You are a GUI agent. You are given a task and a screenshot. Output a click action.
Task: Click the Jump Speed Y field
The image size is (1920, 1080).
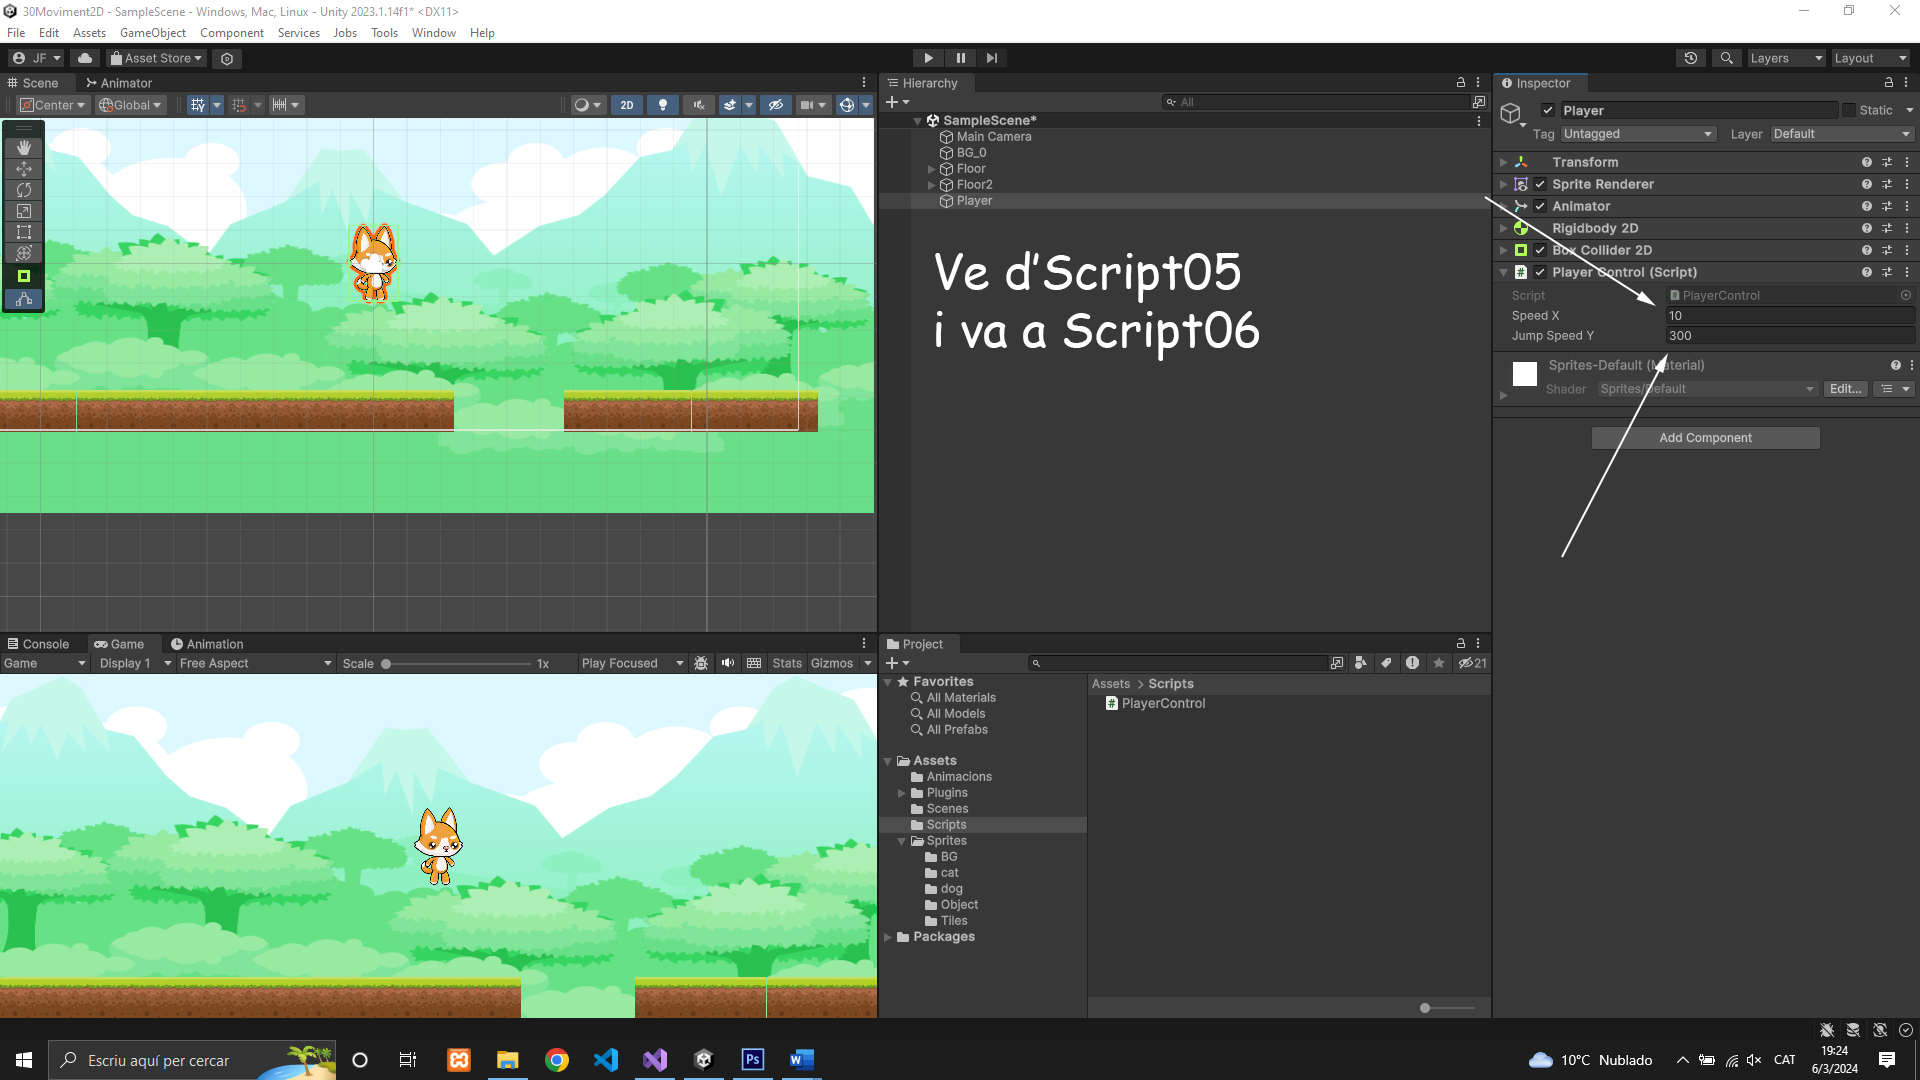click(1789, 336)
